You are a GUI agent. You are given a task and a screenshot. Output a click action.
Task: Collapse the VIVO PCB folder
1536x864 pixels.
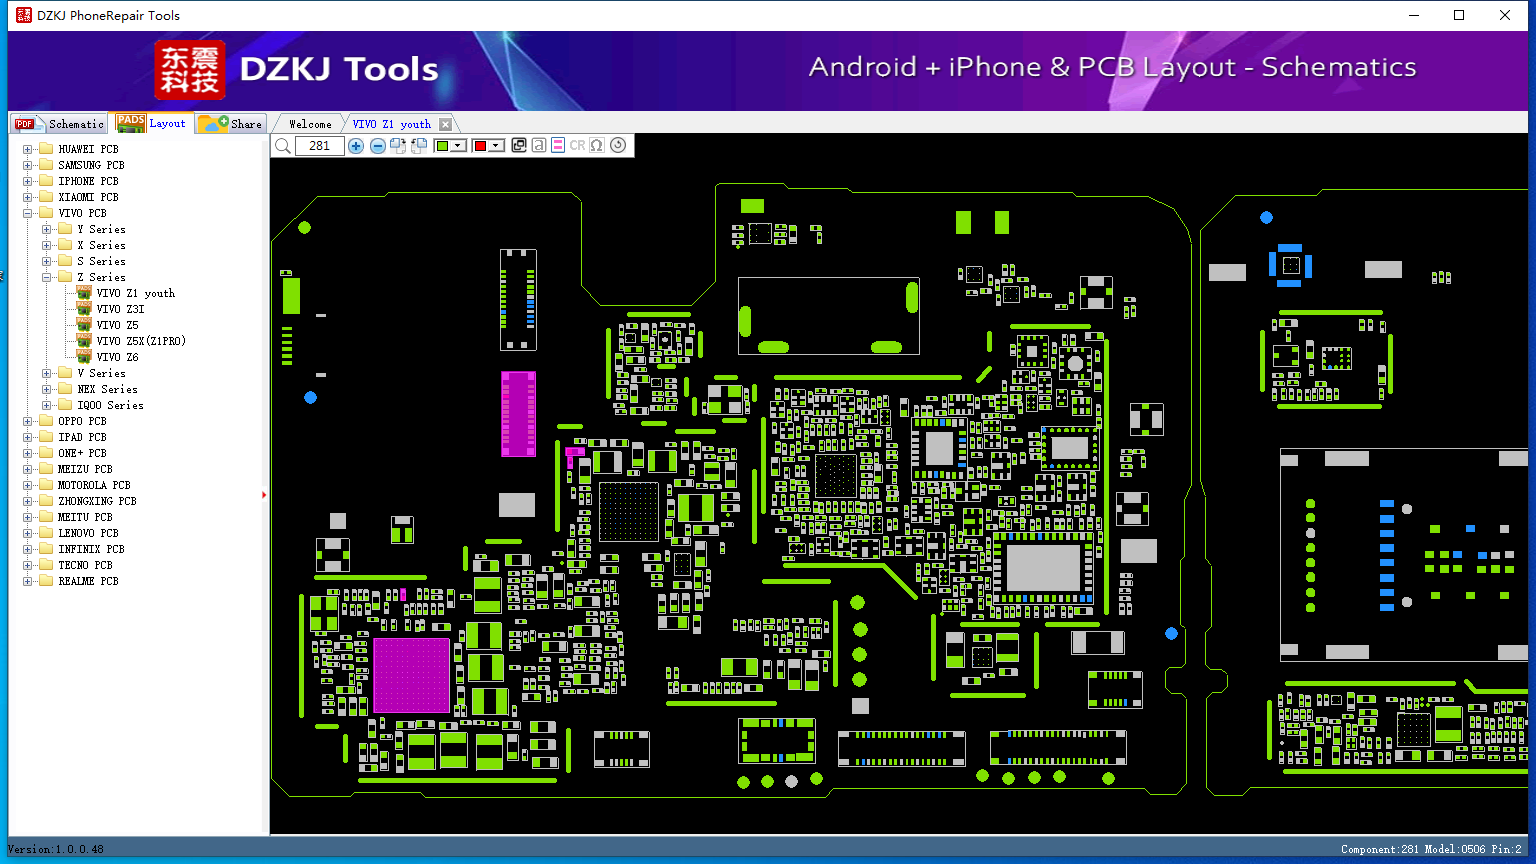point(27,213)
